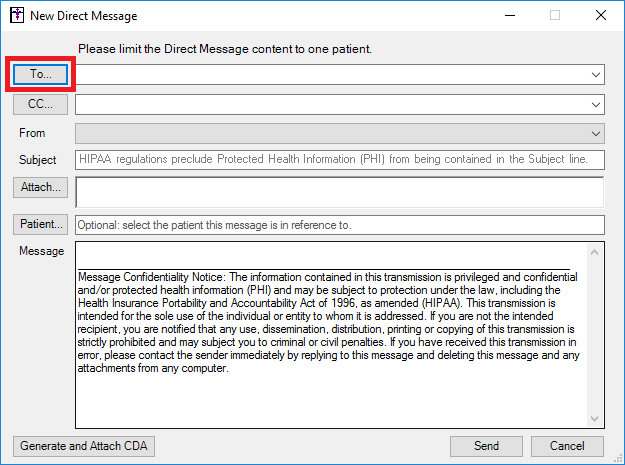Cancel the new direct message
Viewport: 625px width, 465px height.
click(x=567, y=446)
